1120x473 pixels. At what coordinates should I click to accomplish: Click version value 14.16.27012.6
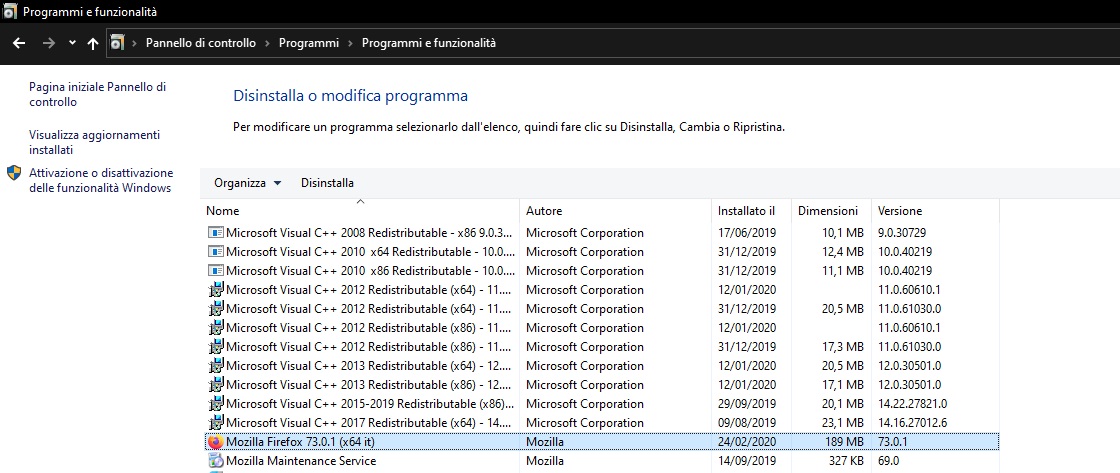[913, 423]
